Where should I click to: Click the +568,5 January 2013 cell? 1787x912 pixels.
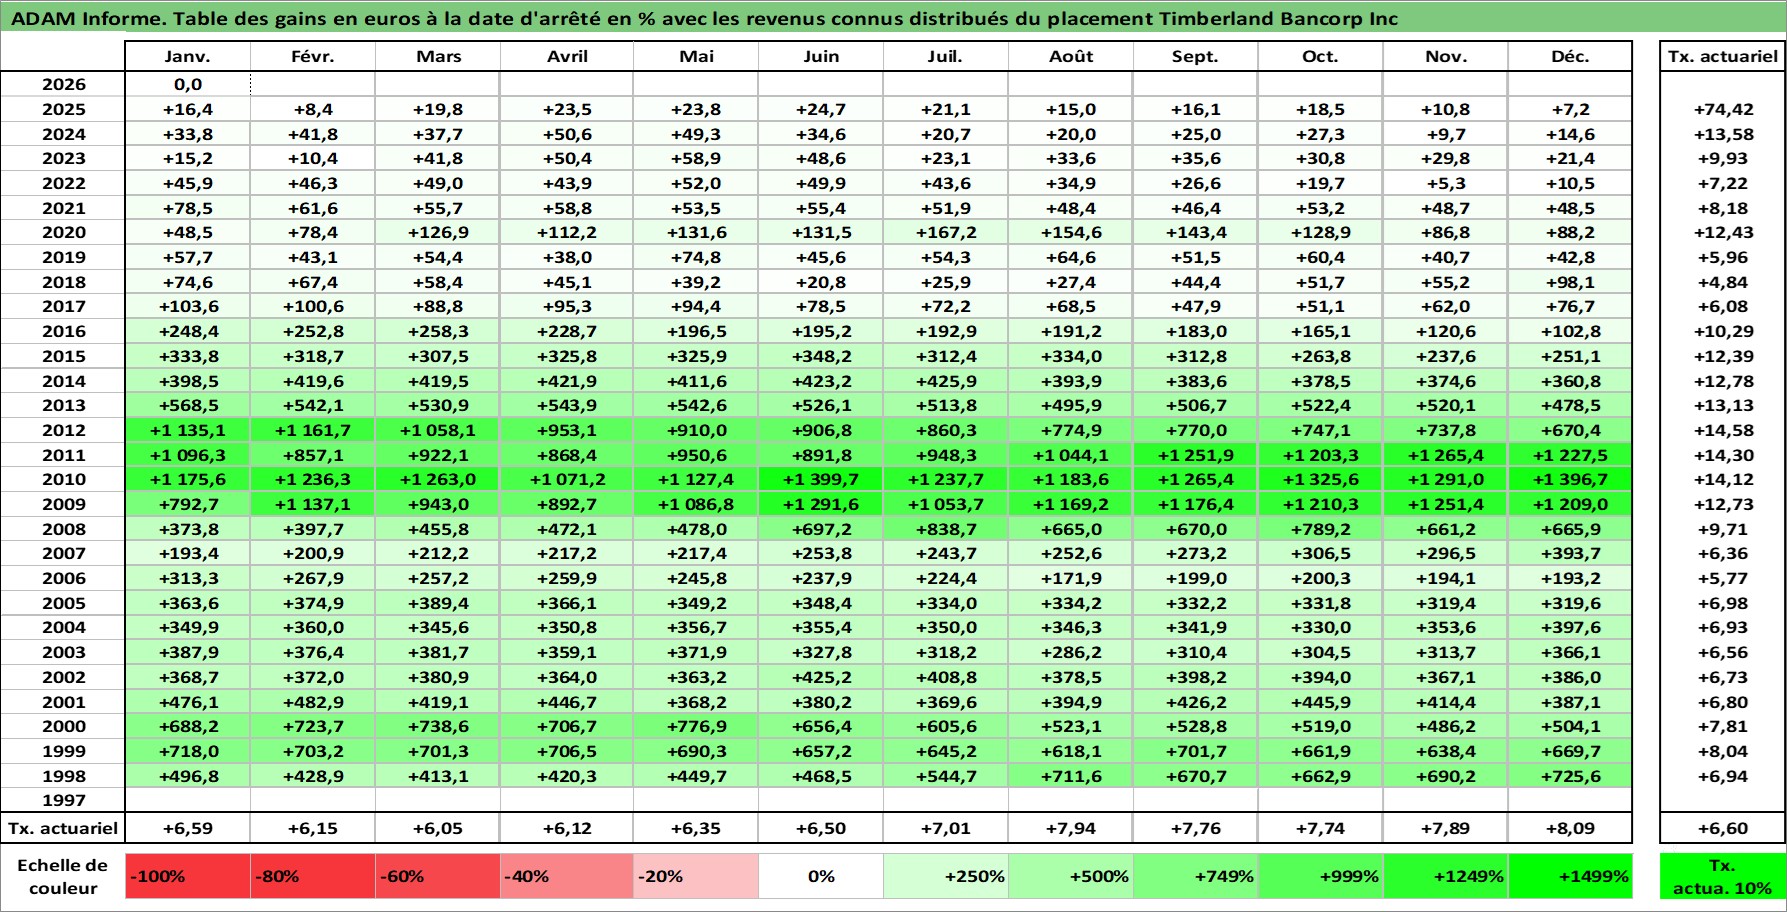(x=187, y=405)
